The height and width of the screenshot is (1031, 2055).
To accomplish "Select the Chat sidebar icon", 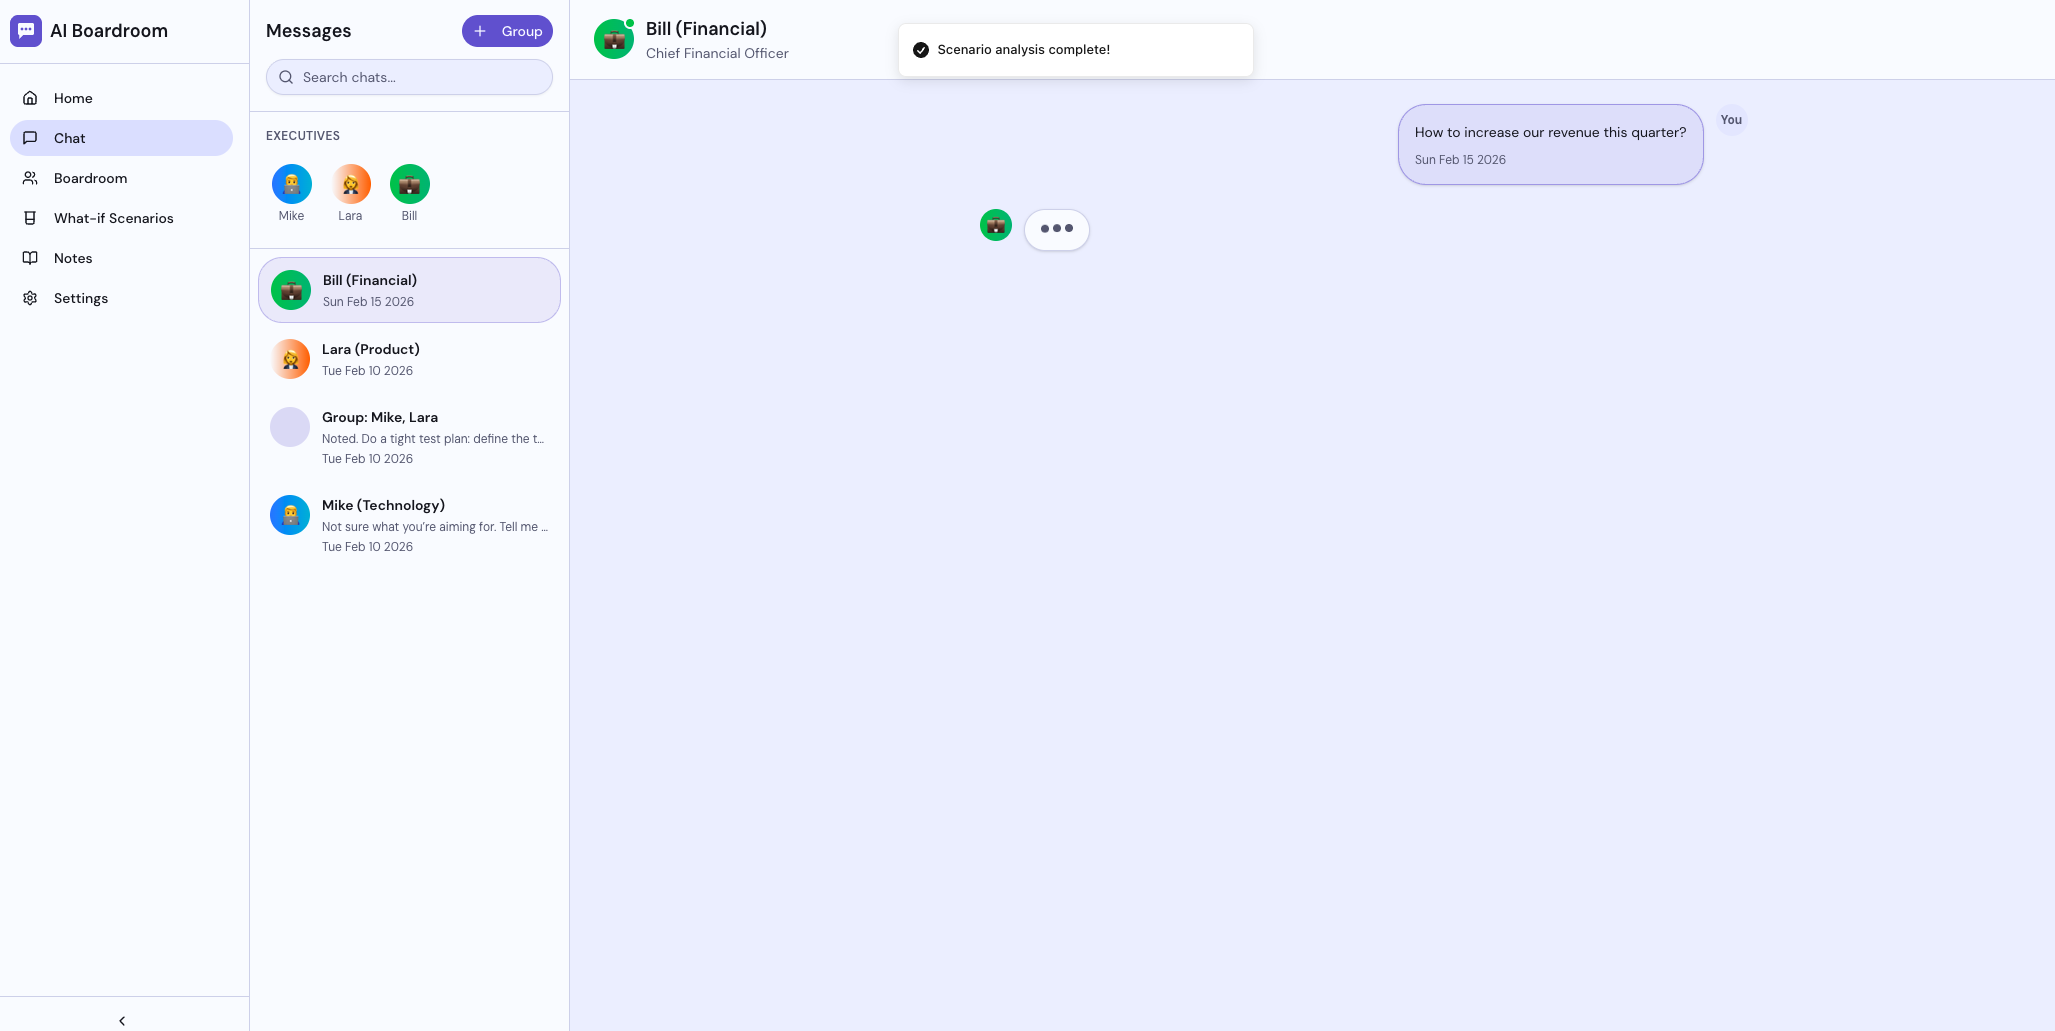I will coord(30,138).
